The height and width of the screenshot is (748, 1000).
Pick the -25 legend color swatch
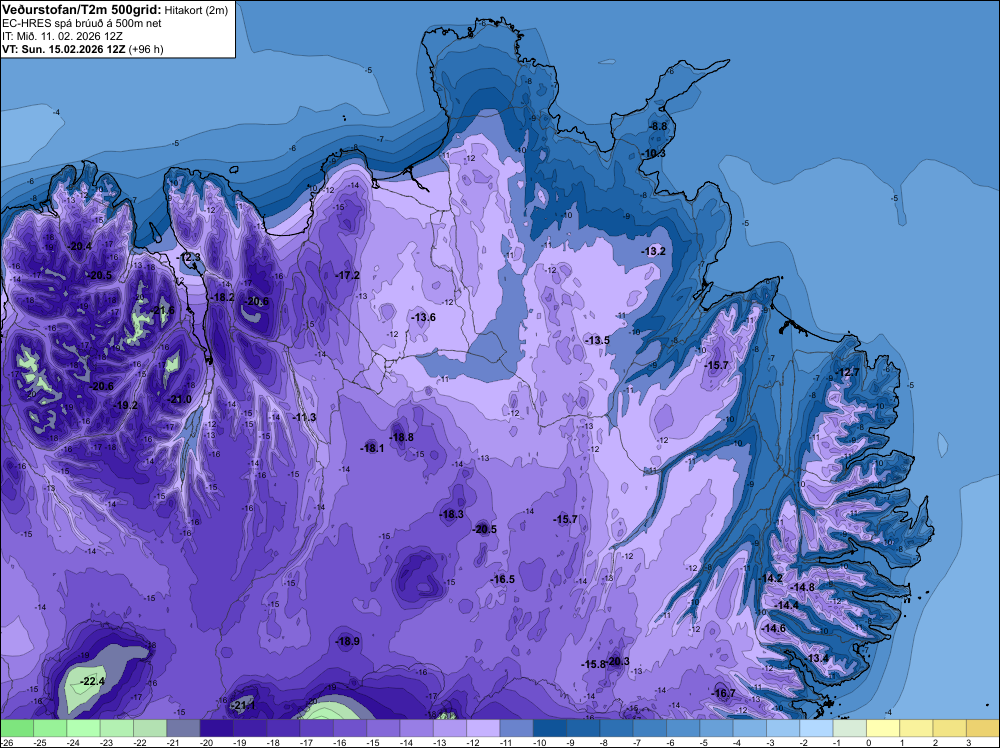coord(50,728)
